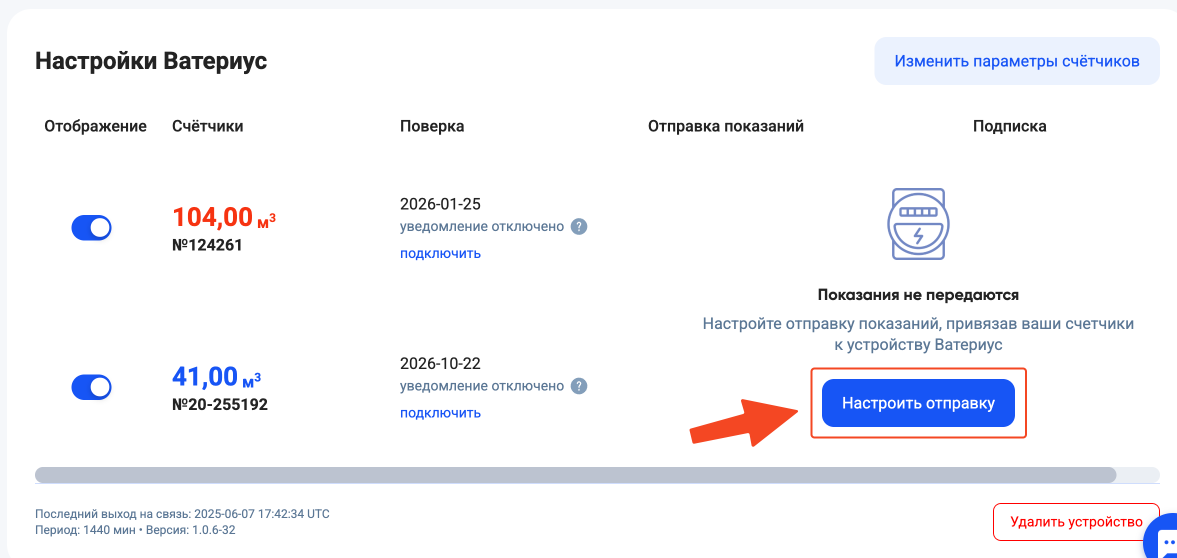Click help icon beside the 2026-01-25 notification status
Image resolution: width=1177 pixels, height=558 pixels.
pos(578,227)
